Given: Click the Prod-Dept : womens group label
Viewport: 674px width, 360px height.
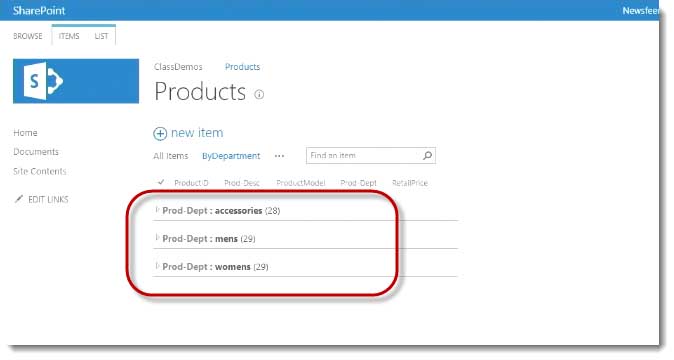Looking at the screenshot, I should click(215, 266).
